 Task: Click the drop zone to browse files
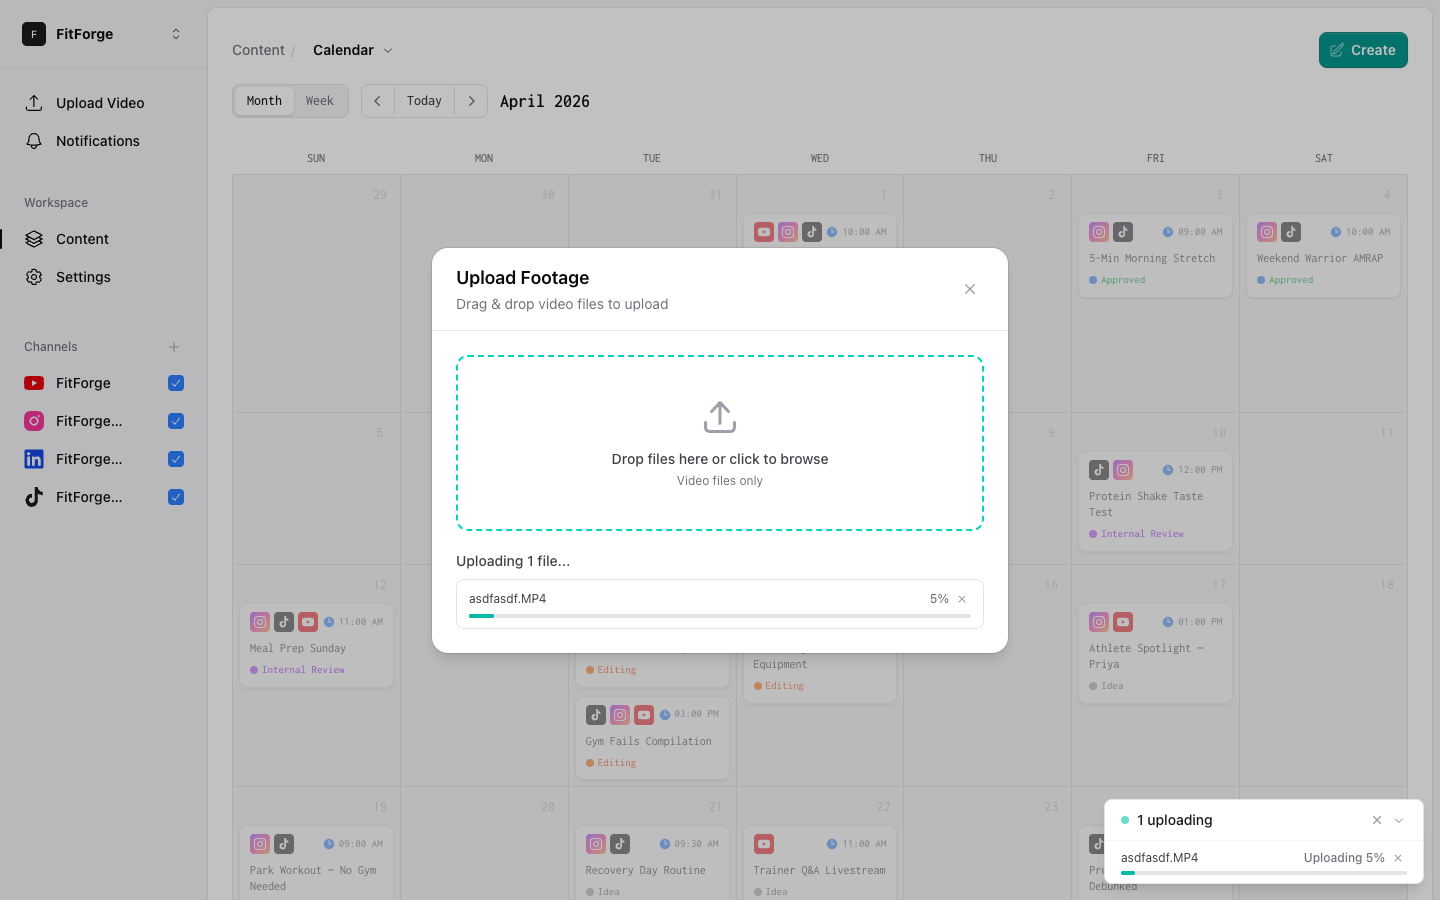click(x=720, y=443)
